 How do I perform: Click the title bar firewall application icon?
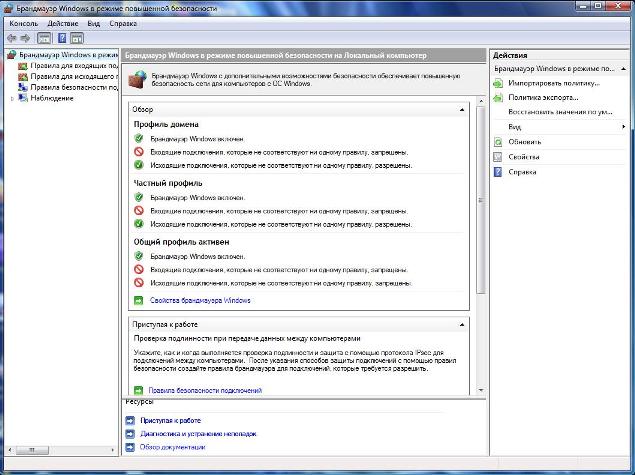[8, 9]
